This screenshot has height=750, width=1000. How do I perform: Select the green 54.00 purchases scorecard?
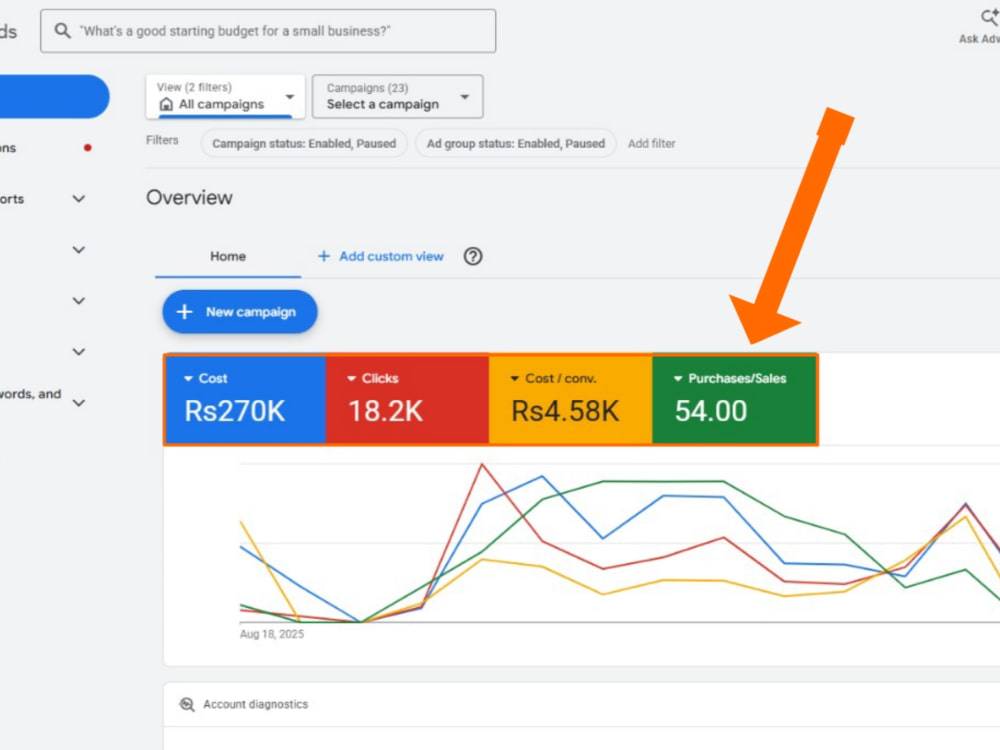pyautogui.click(x=734, y=399)
